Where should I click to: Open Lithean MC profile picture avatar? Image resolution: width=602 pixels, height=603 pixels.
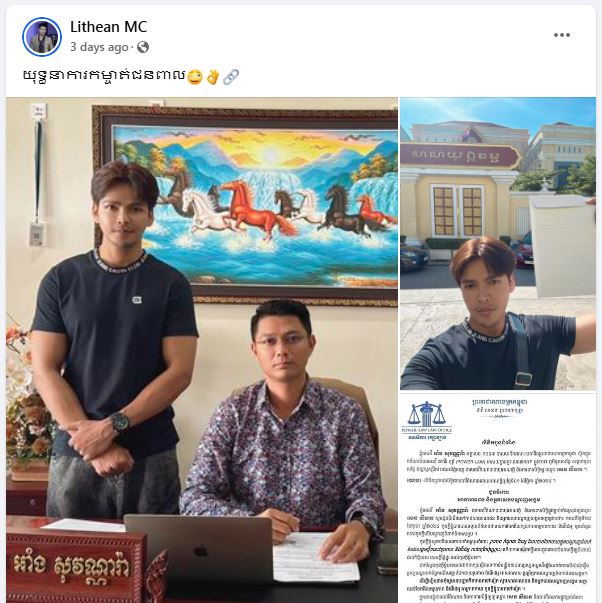42,37
